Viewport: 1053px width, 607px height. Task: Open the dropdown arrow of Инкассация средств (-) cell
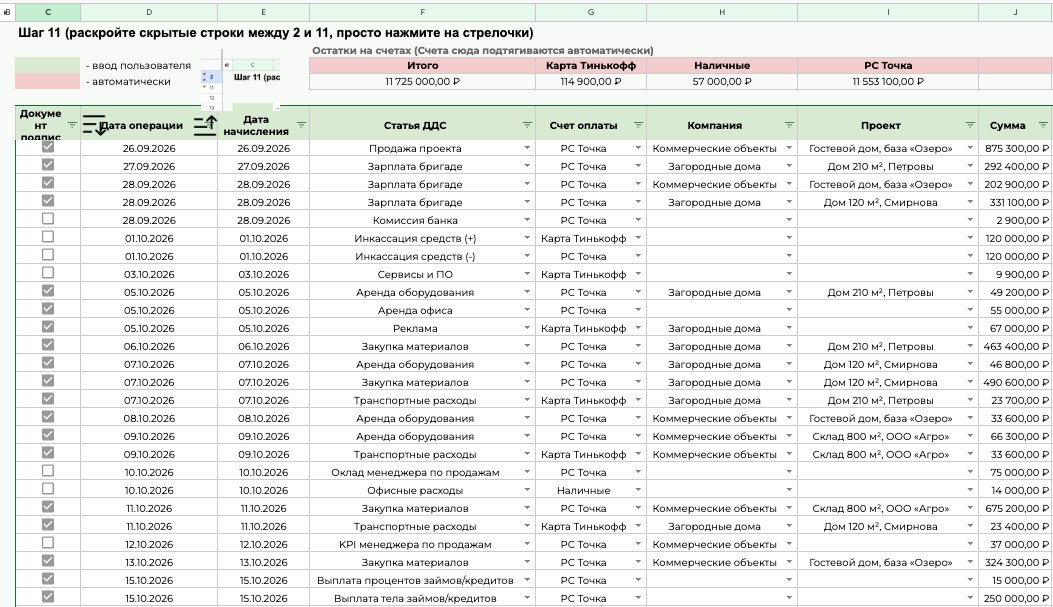pyautogui.click(x=527, y=256)
